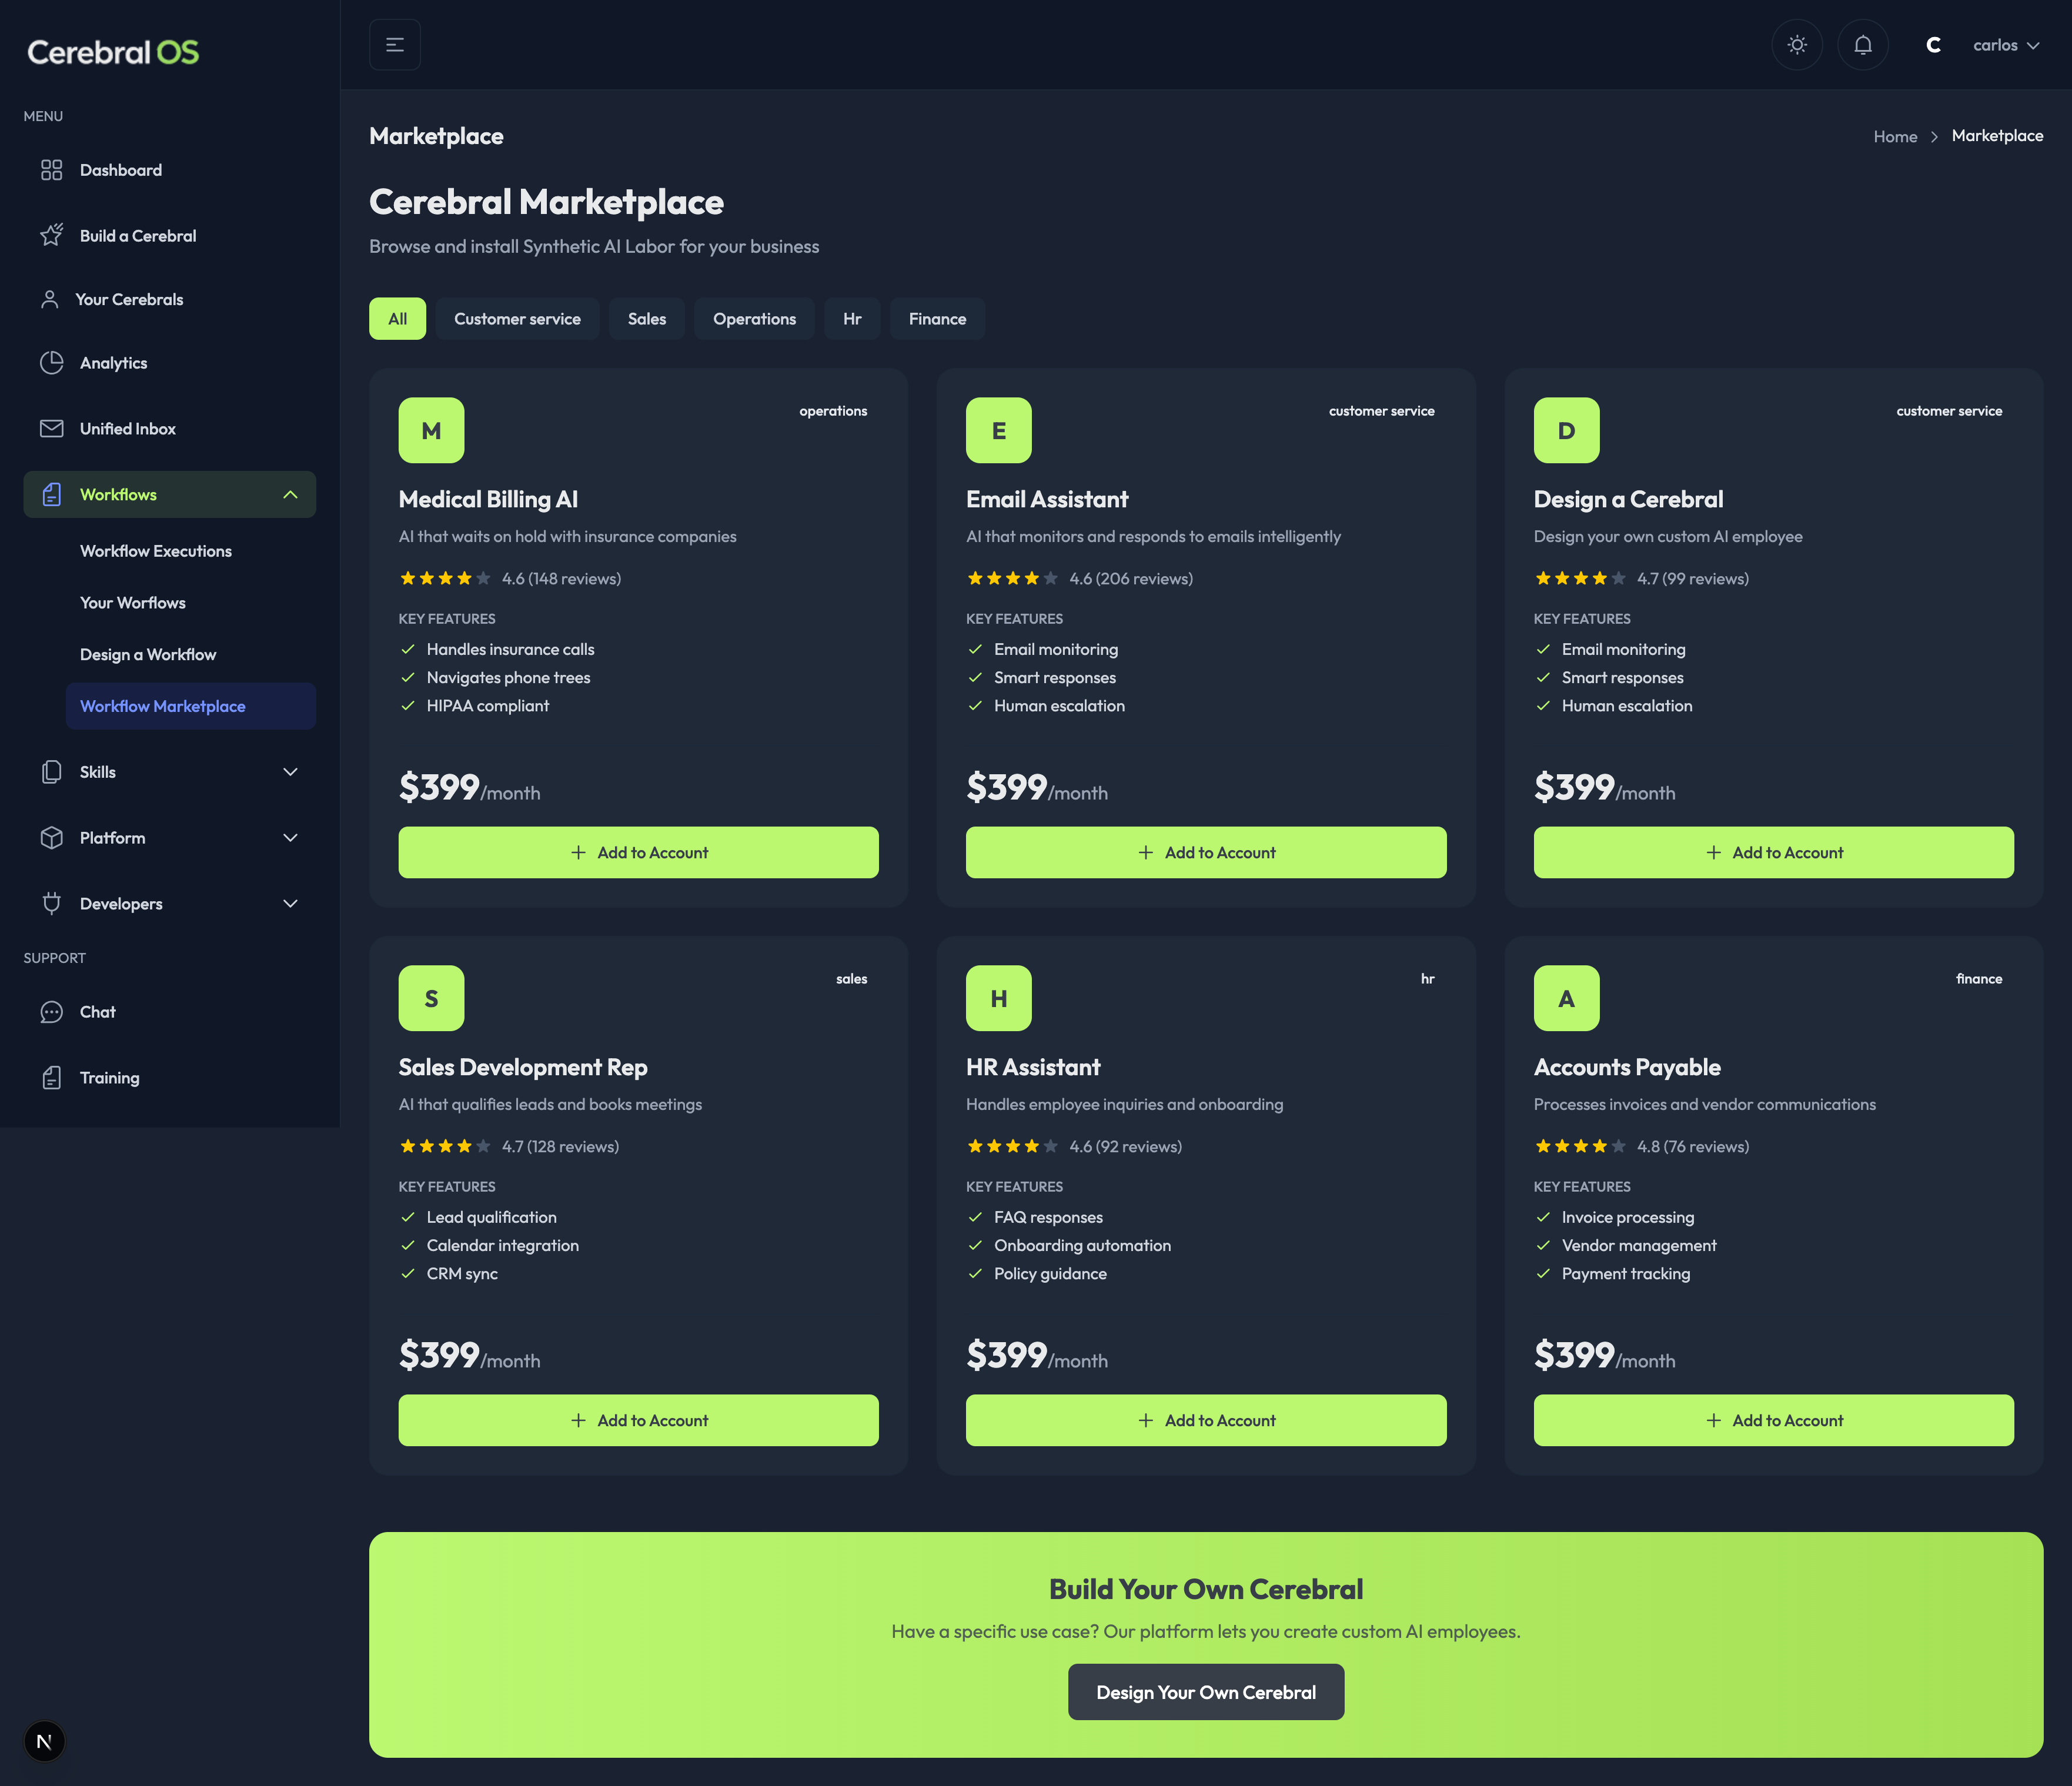Filter by Customer service category

[517, 319]
